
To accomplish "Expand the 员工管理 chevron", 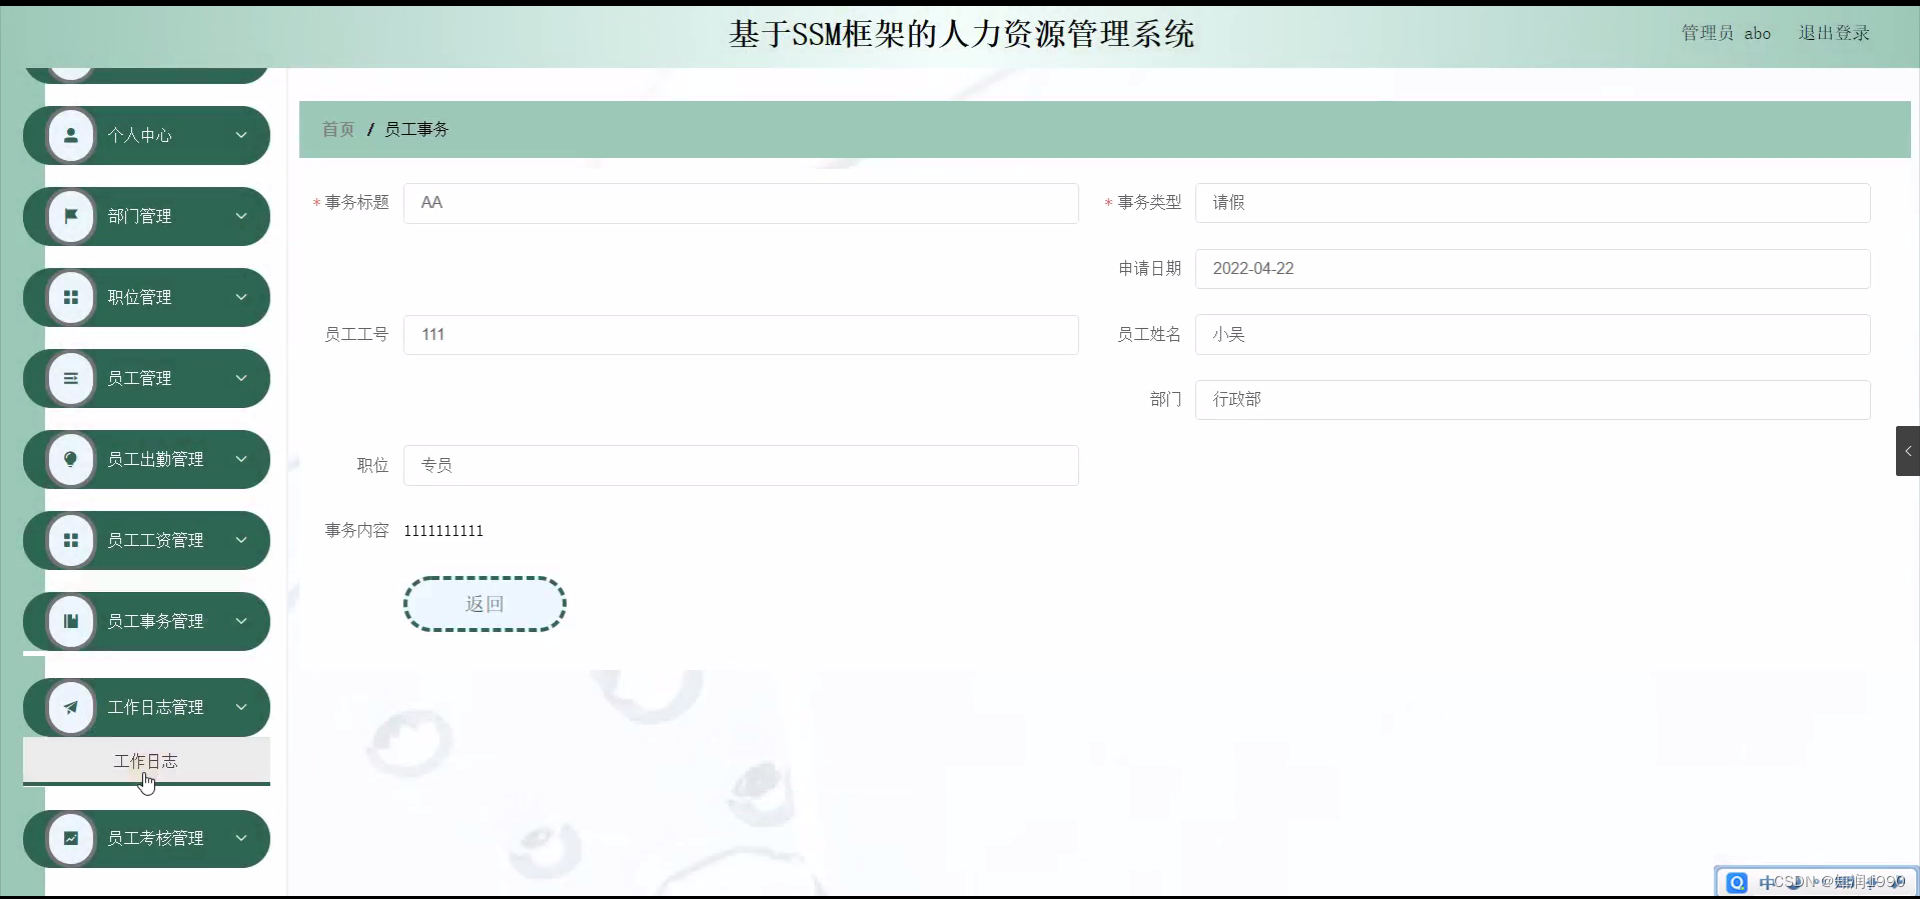I will coord(241,378).
